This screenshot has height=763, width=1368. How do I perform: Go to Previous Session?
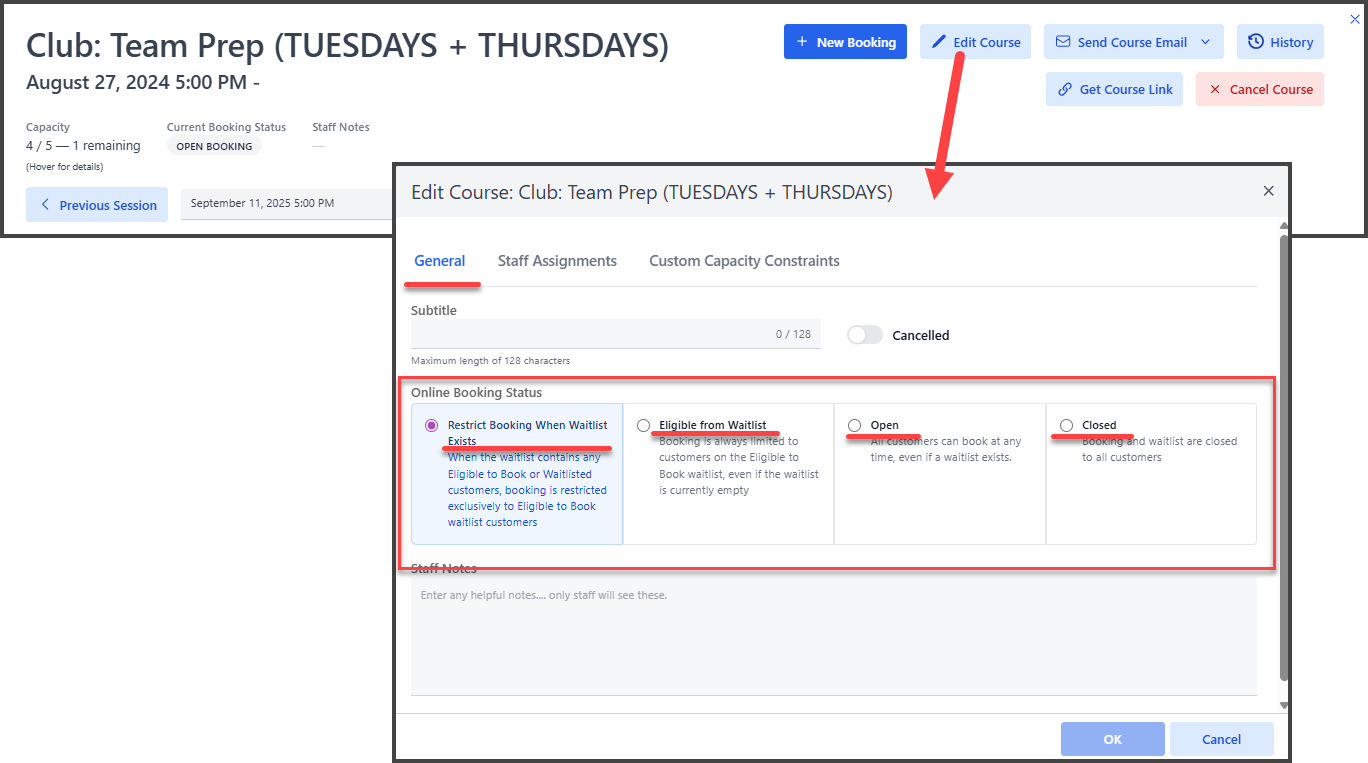pos(98,205)
